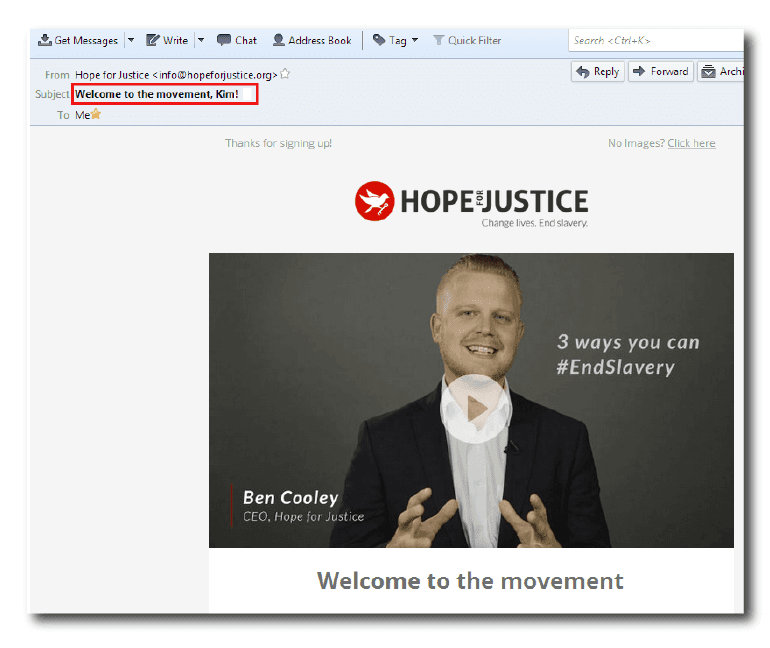770x648 pixels.
Task: Click the Get Messages download icon
Action: [x=45, y=41]
